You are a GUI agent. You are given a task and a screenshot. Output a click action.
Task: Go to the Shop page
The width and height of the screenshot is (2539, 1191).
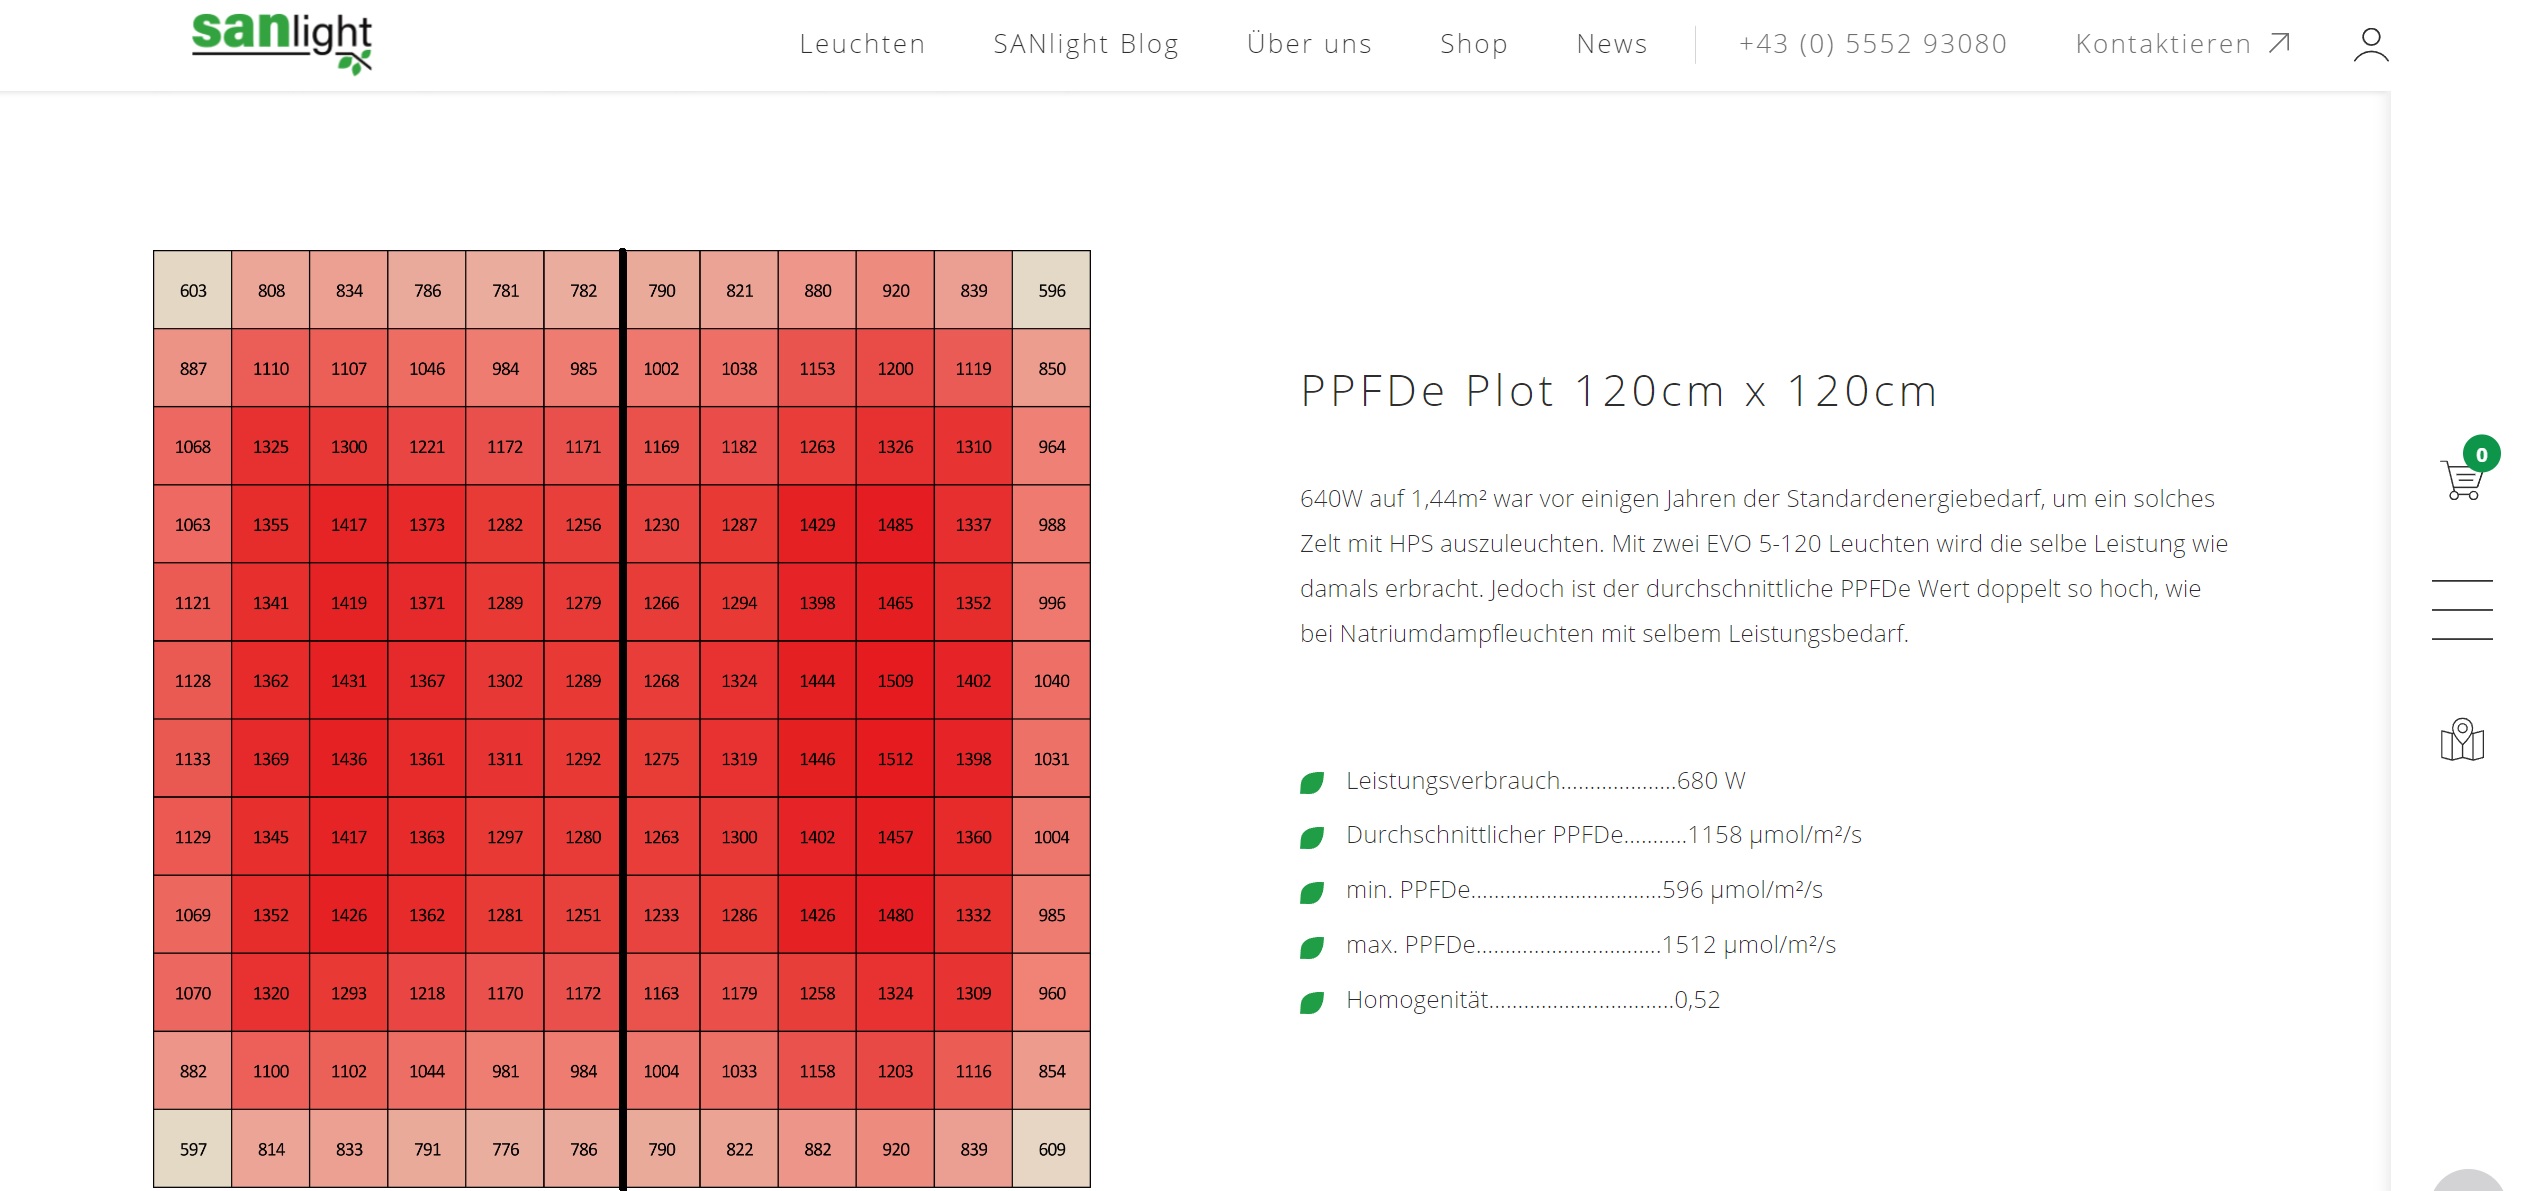pos(1473,44)
